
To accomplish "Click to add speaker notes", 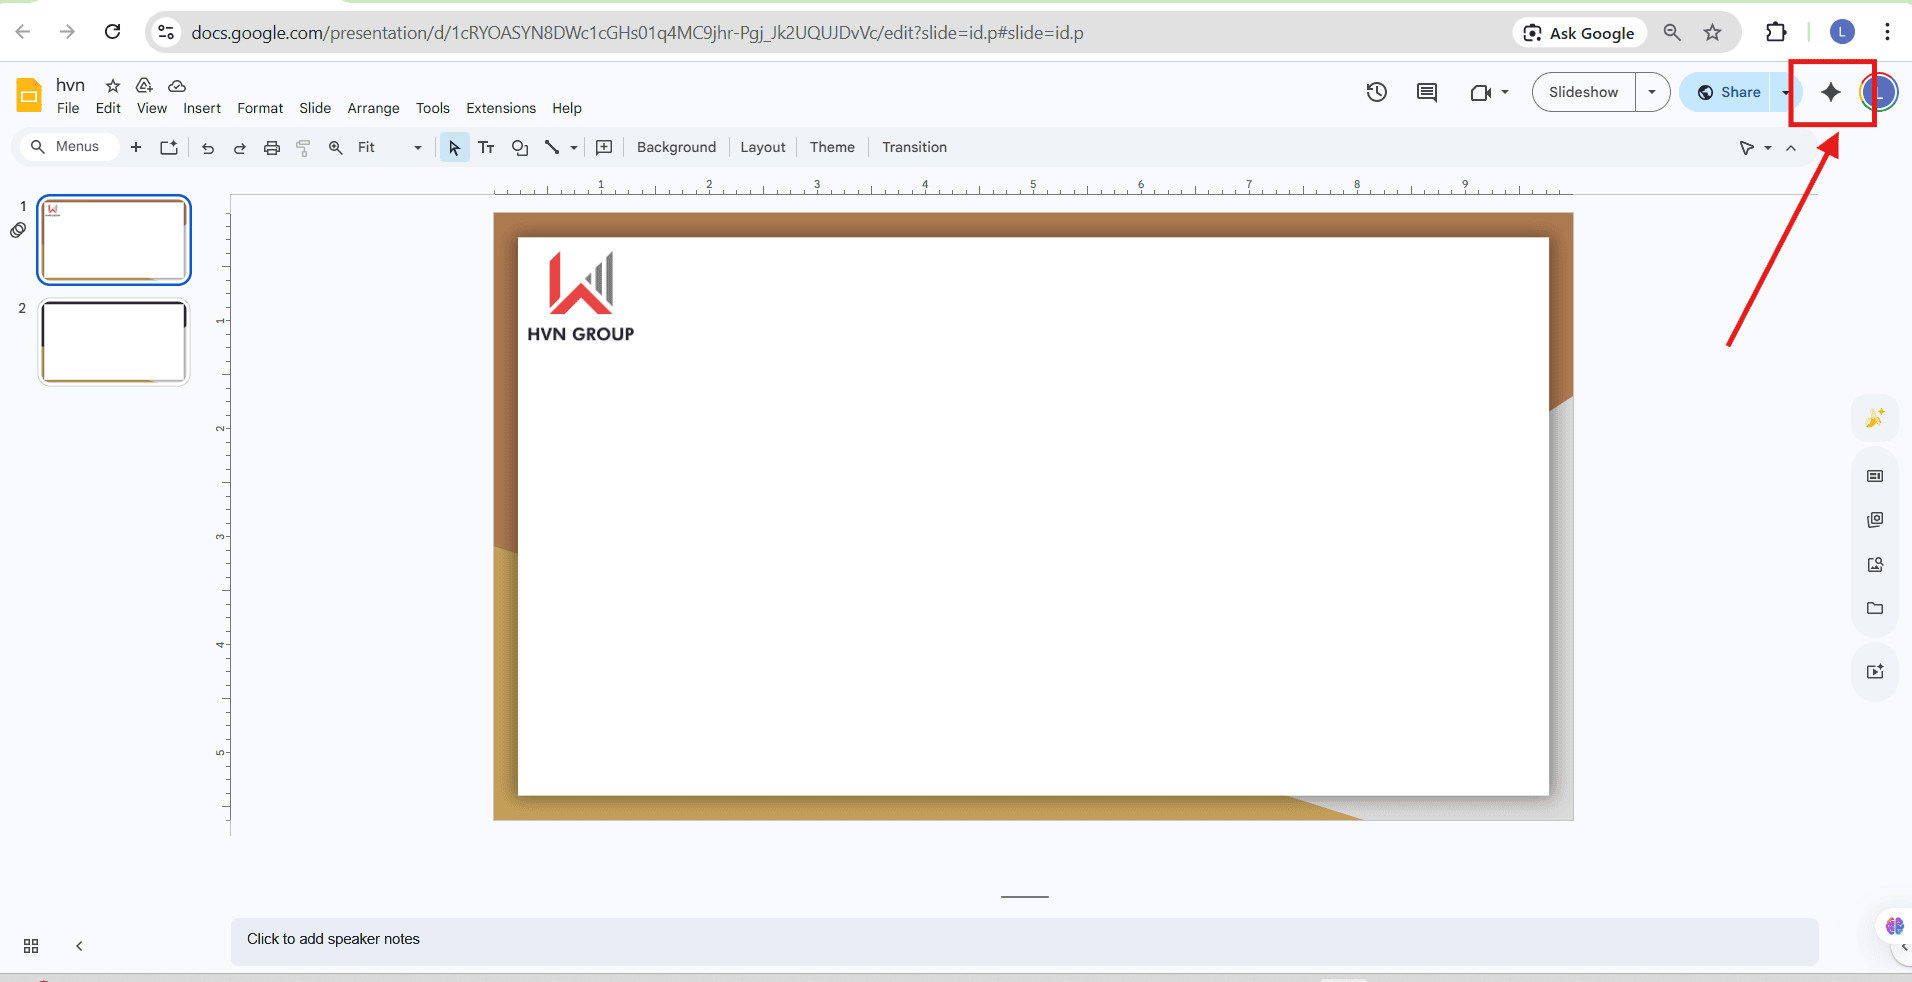I will pyautogui.click(x=1024, y=940).
